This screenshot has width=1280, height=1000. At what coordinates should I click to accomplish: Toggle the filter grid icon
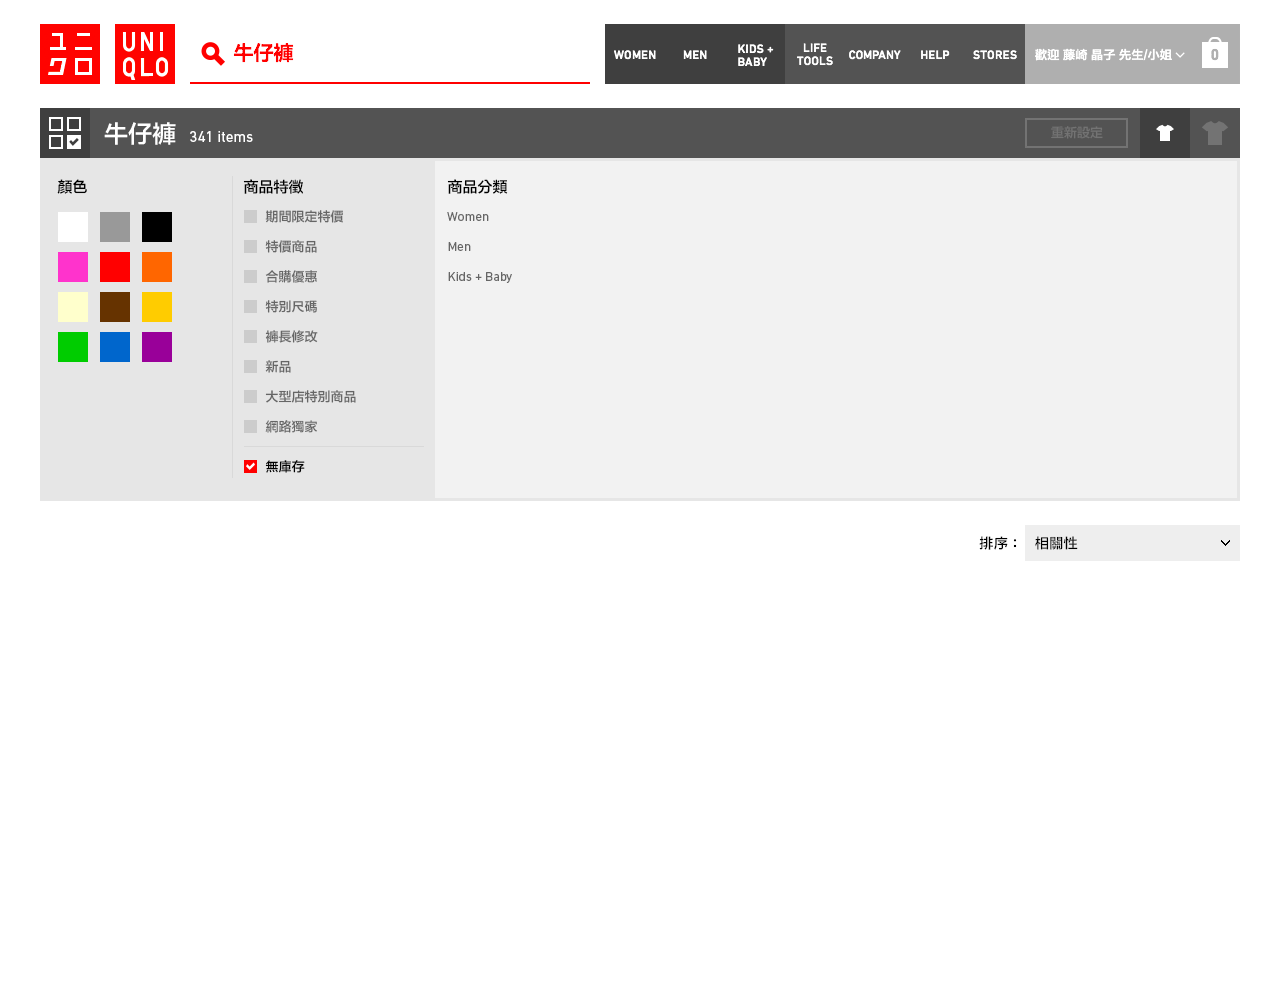[x=65, y=133]
